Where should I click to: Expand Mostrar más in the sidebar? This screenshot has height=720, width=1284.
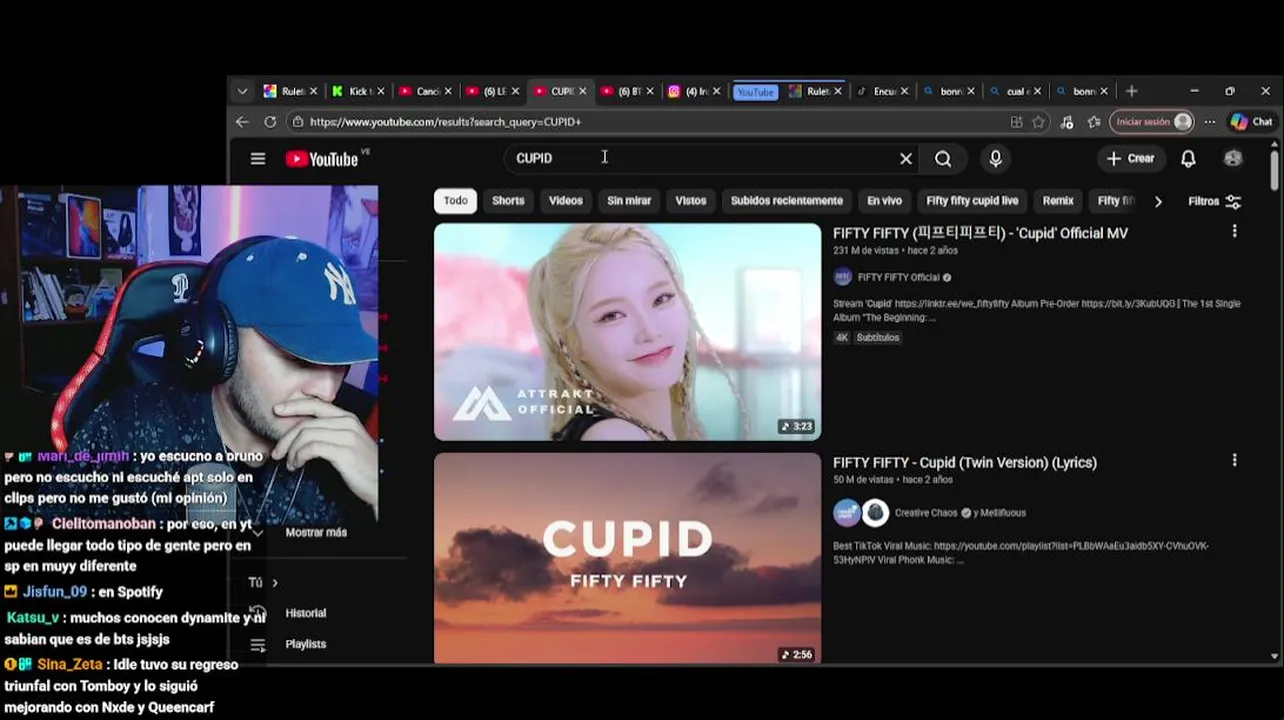[x=316, y=532]
